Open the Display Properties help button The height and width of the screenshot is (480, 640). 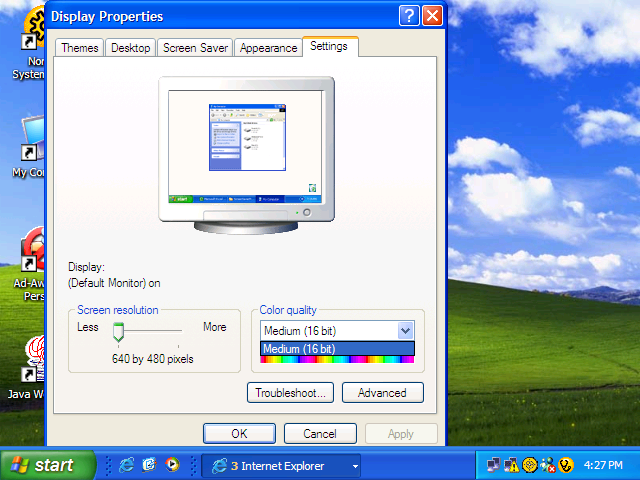tap(409, 16)
